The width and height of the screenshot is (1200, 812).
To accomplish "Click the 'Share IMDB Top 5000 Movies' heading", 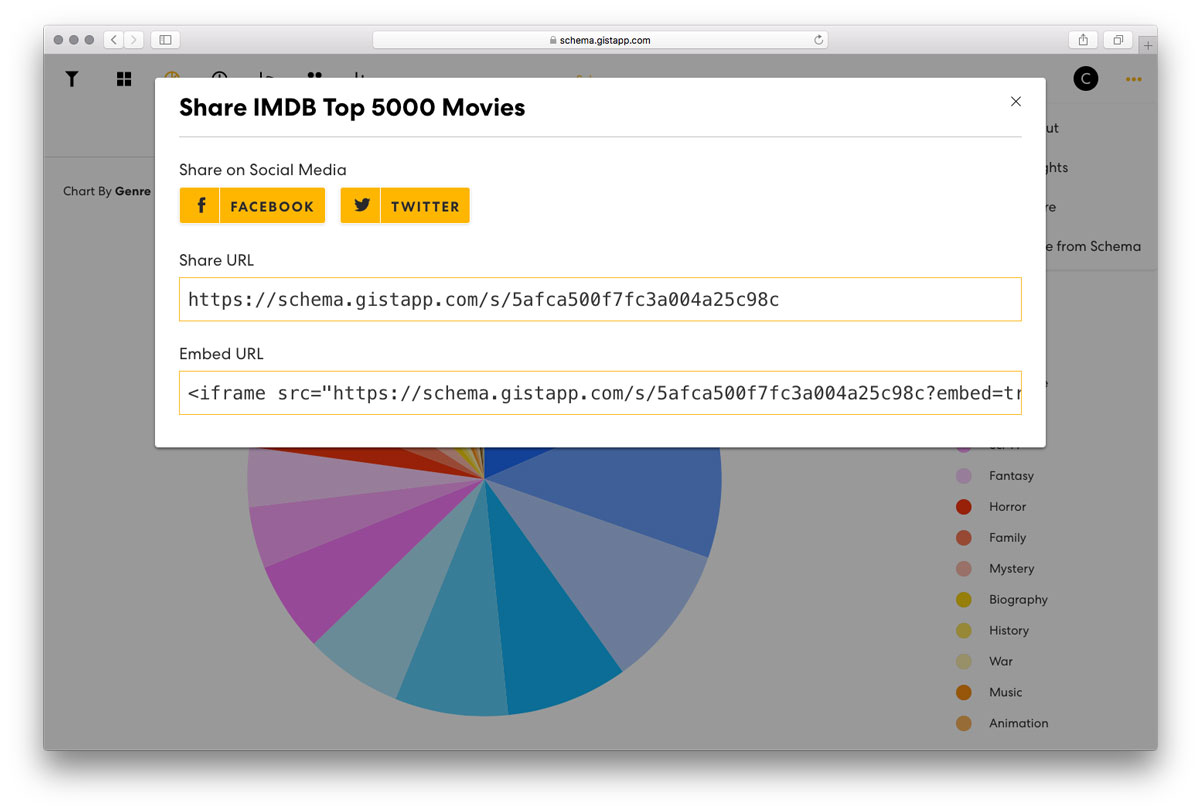I will [352, 108].
